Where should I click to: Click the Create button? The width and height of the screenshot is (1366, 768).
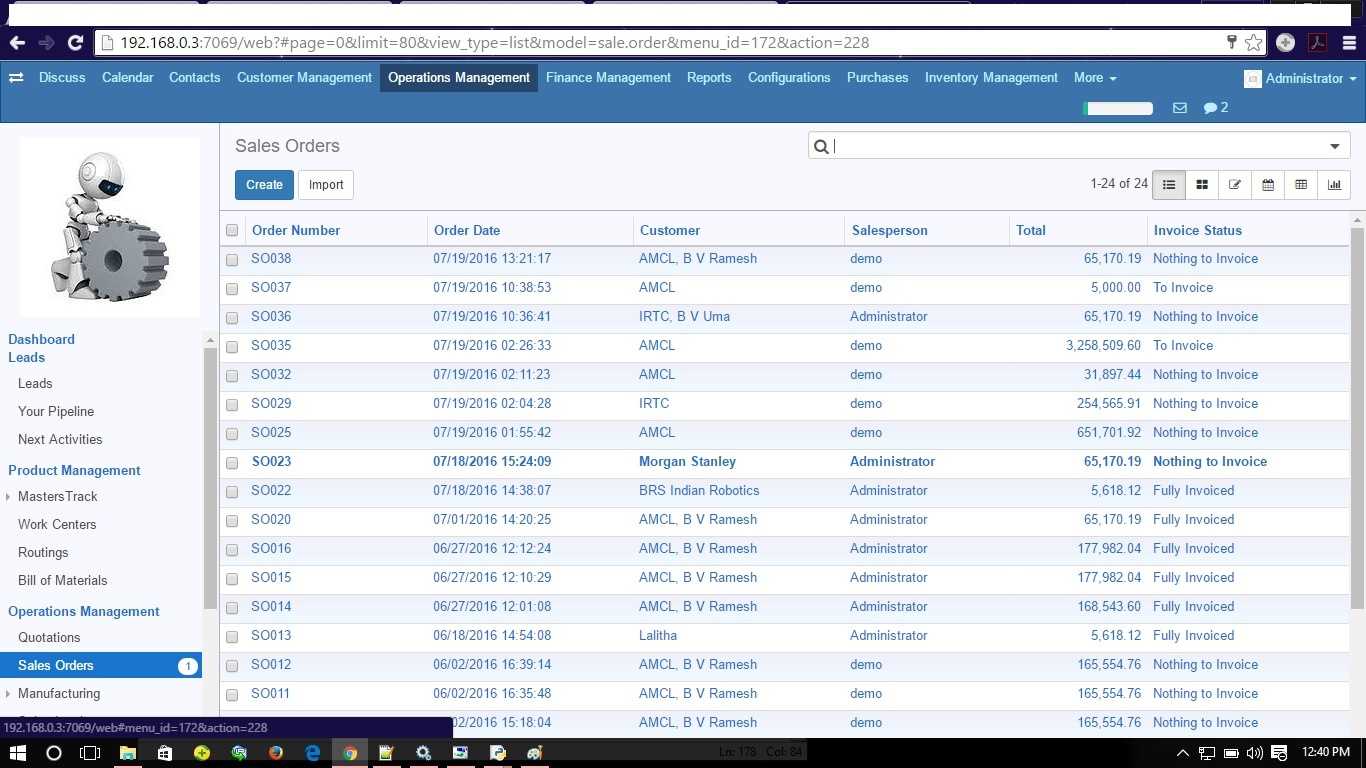coord(264,185)
